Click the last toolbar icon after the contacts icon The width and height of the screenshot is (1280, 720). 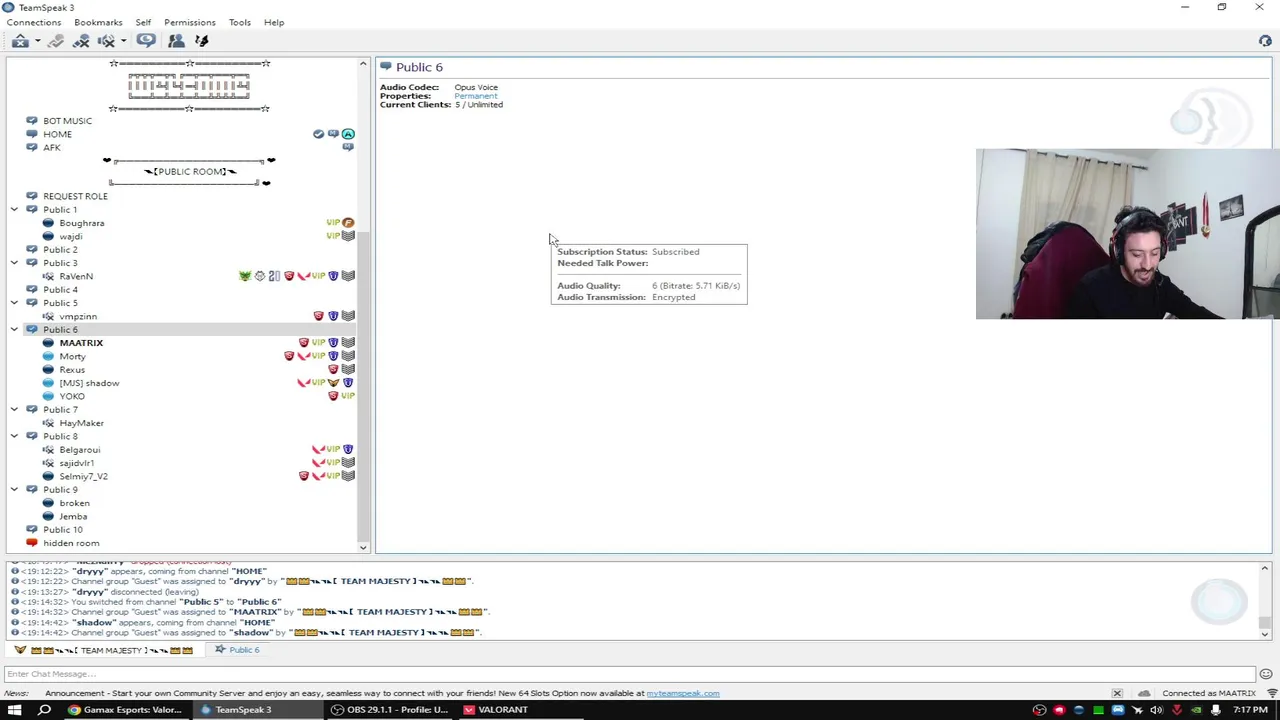click(201, 41)
